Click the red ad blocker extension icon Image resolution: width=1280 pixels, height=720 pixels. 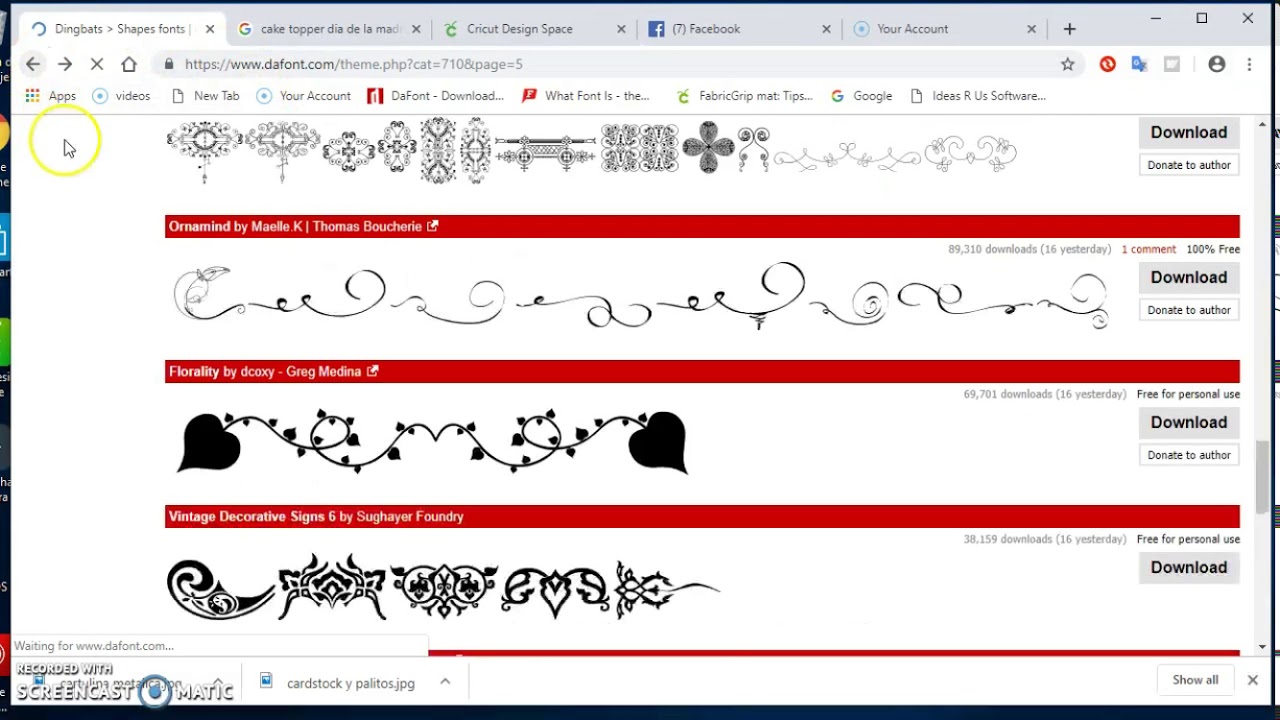coord(1107,64)
